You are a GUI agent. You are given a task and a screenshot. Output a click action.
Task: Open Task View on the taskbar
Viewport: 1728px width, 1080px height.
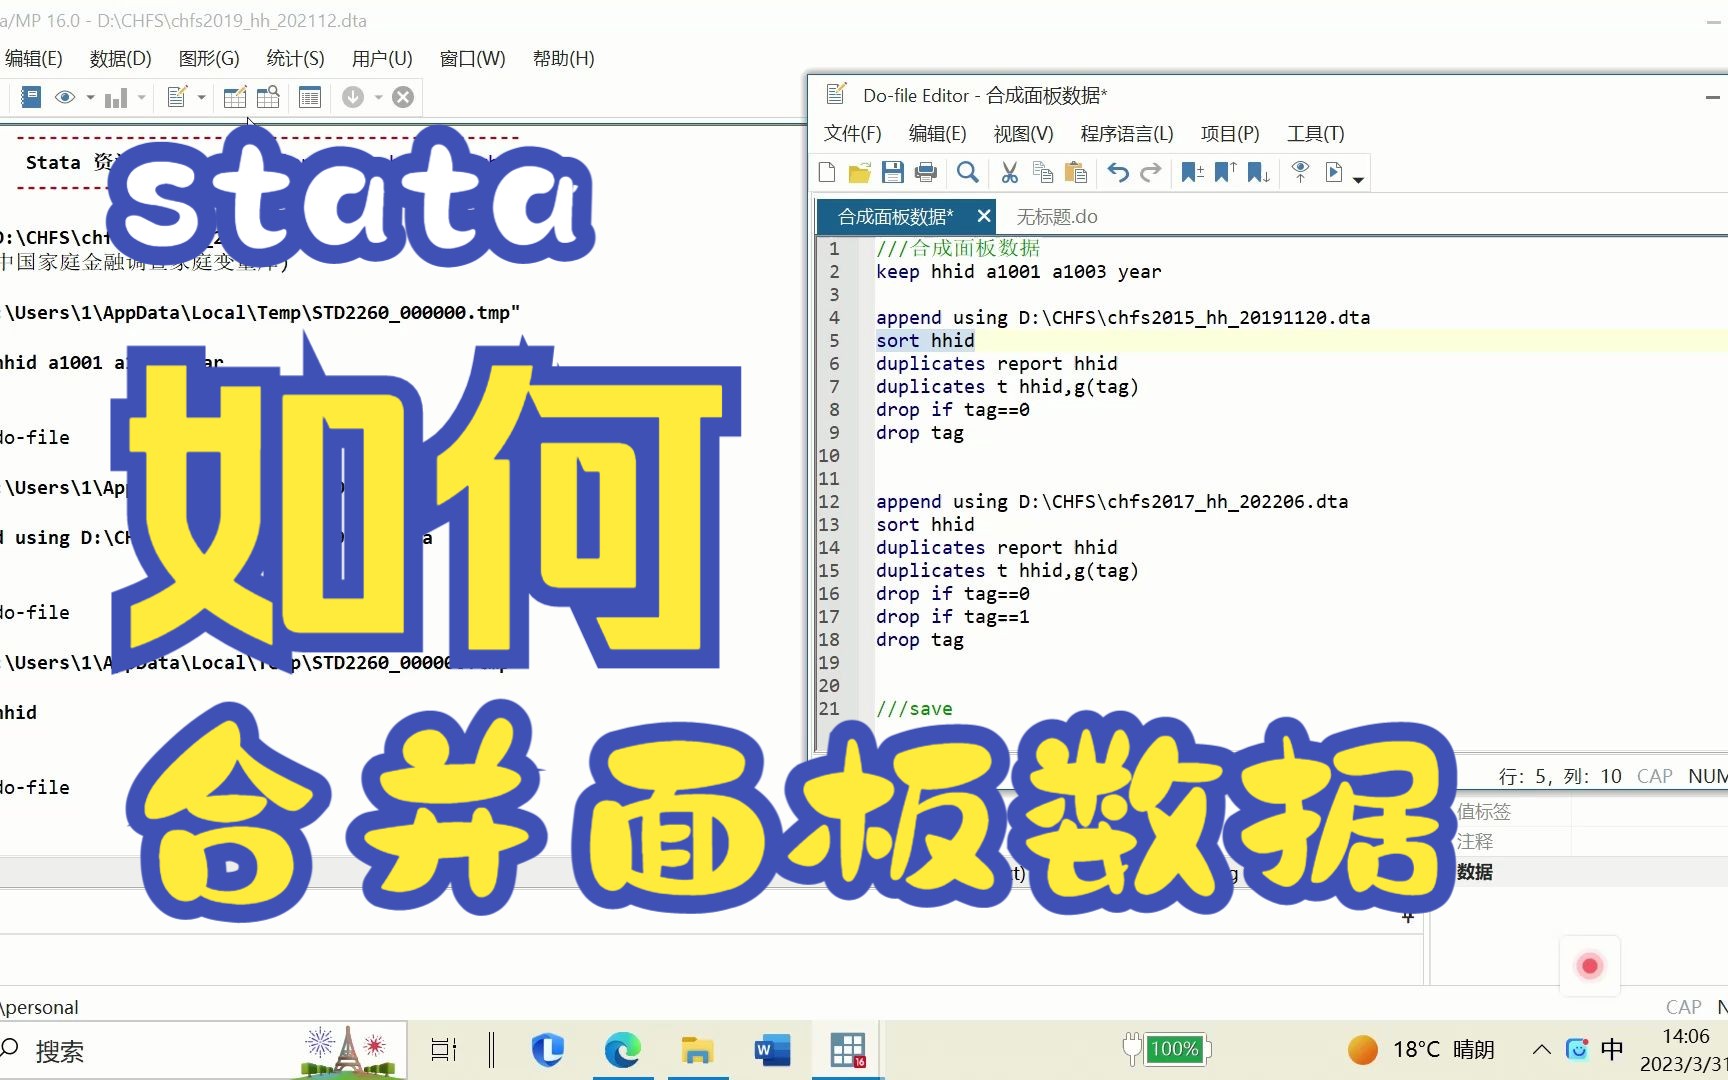[443, 1050]
